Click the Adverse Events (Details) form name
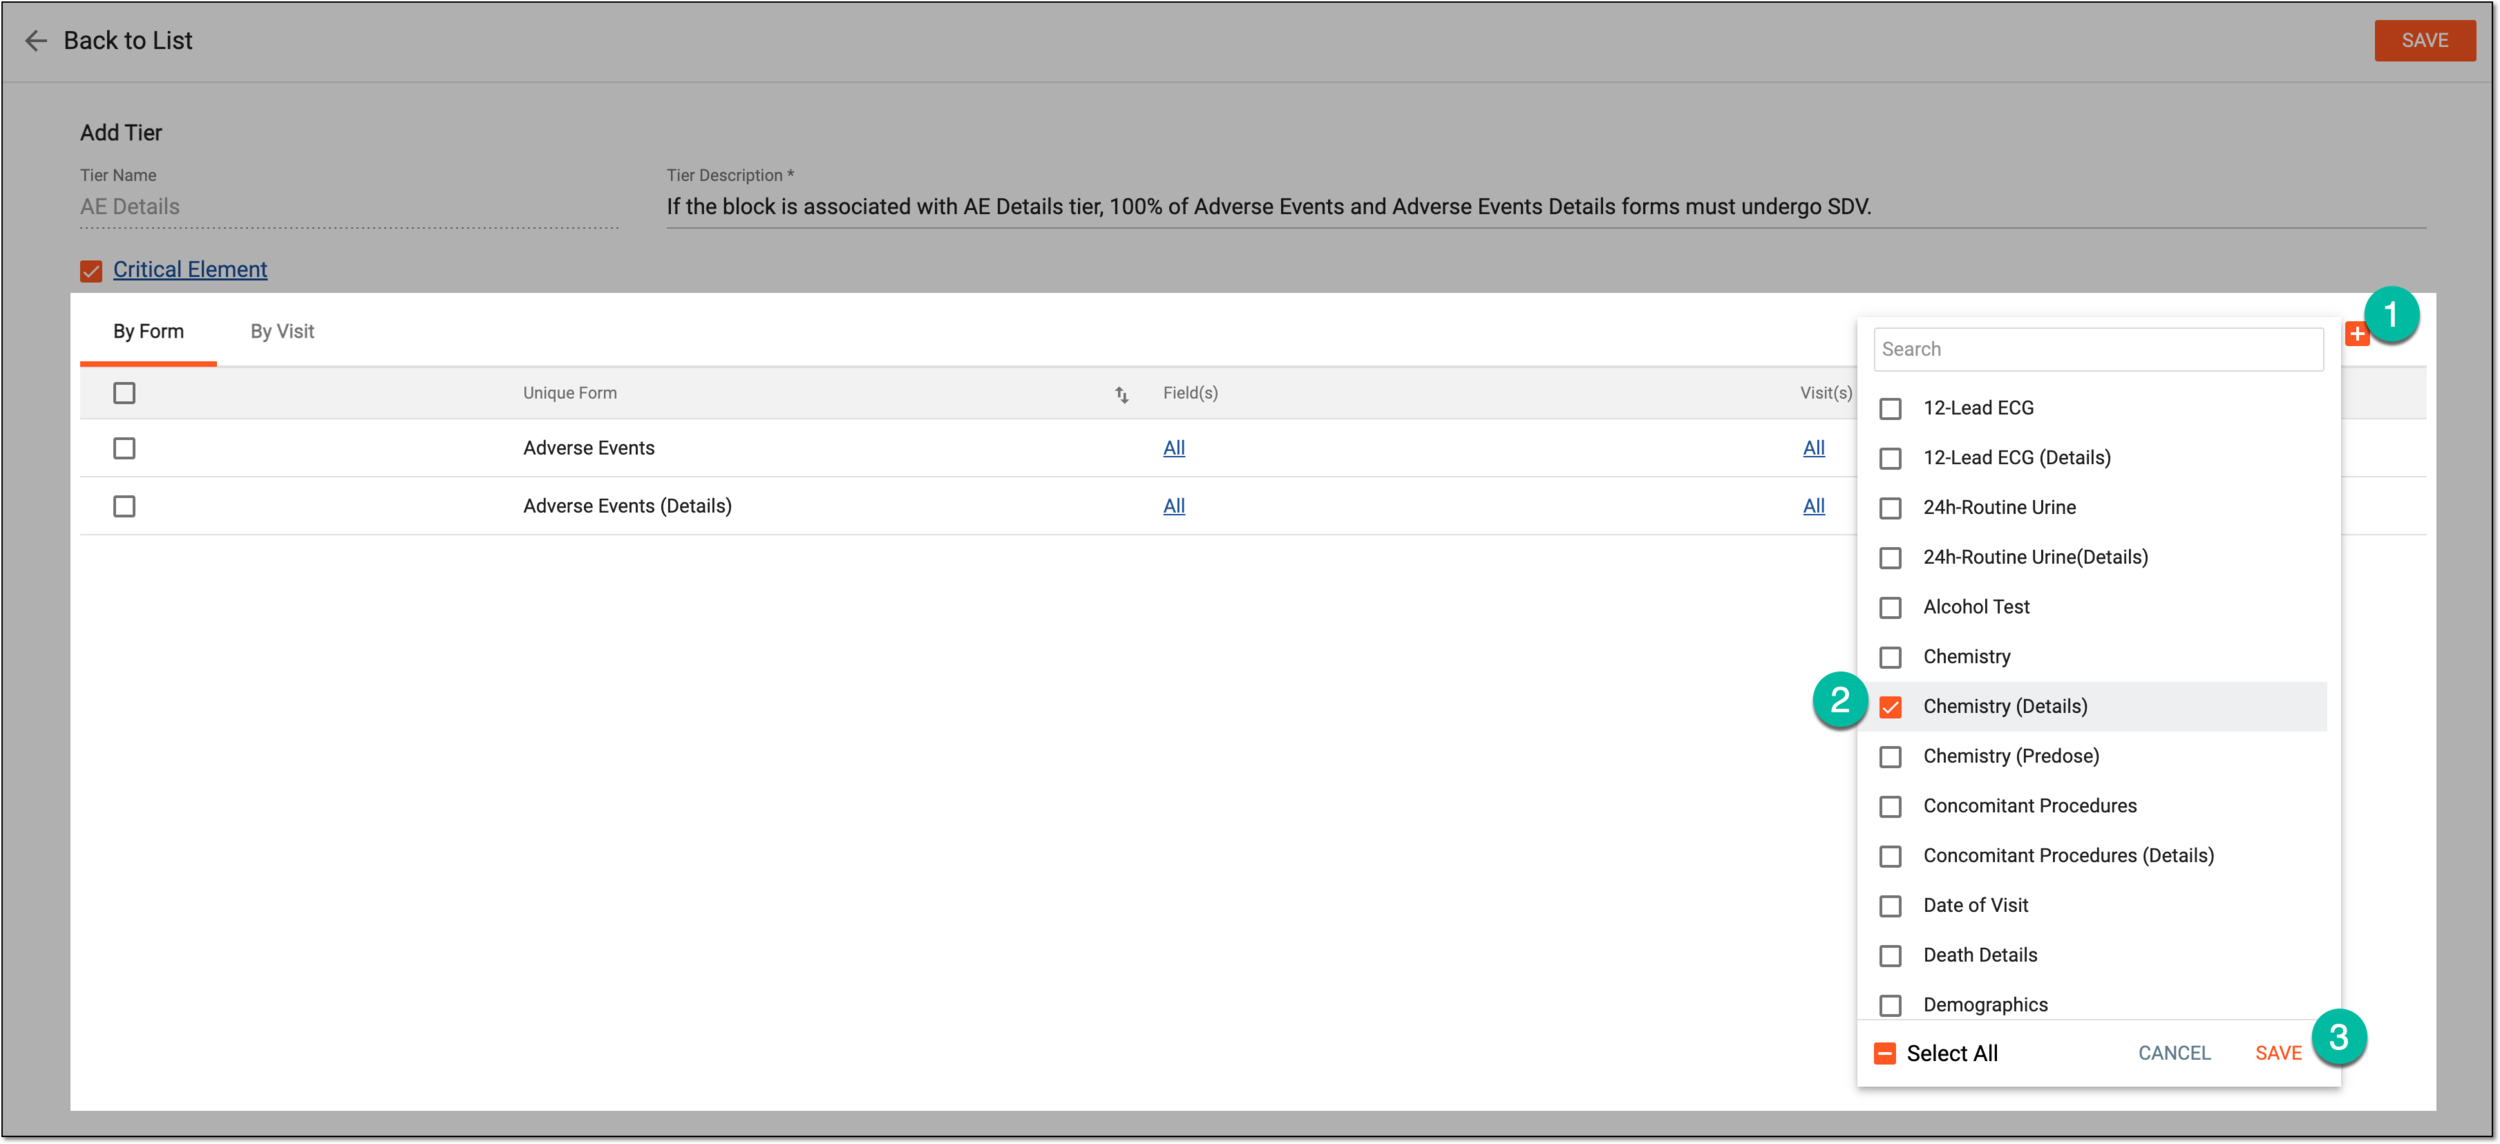Image resolution: width=2500 pixels, height=1144 pixels. (x=627, y=506)
